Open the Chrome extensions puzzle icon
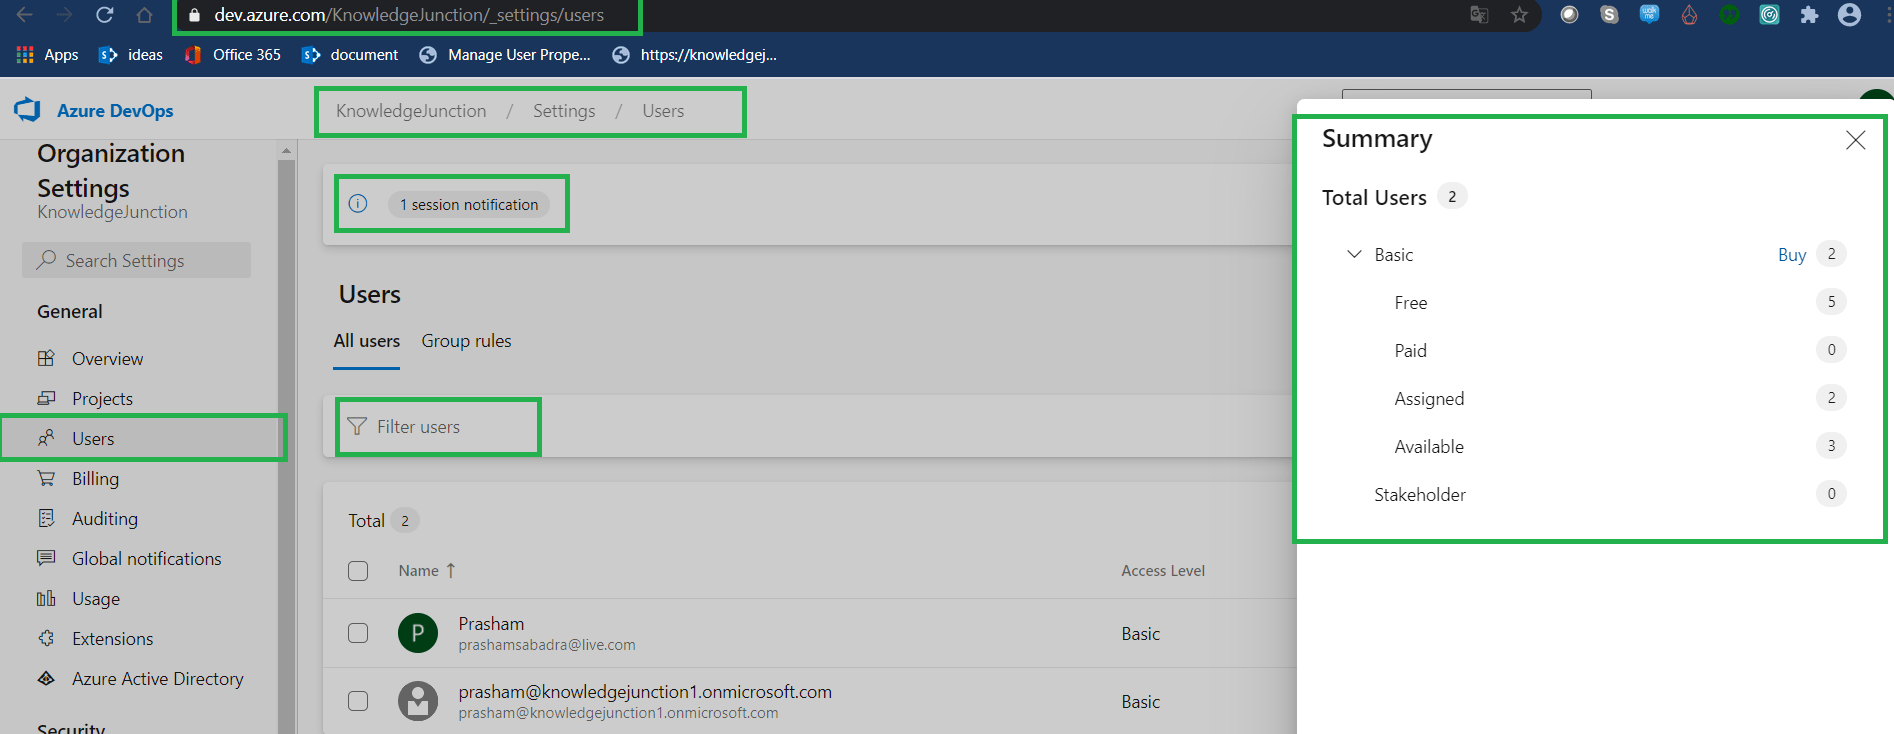1894x734 pixels. [x=1809, y=15]
